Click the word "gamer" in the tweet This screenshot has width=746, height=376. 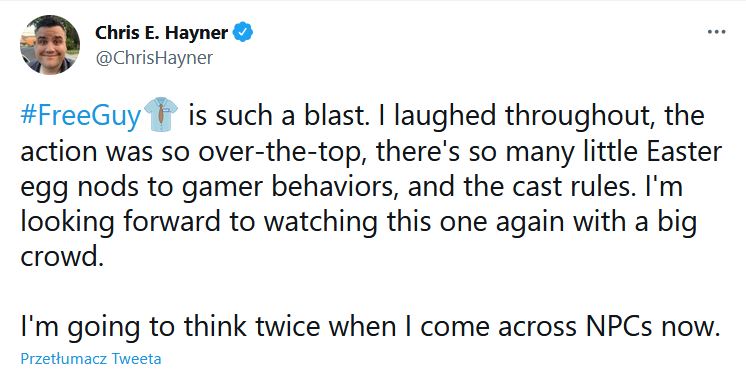pyautogui.click(x=222, y=188)
